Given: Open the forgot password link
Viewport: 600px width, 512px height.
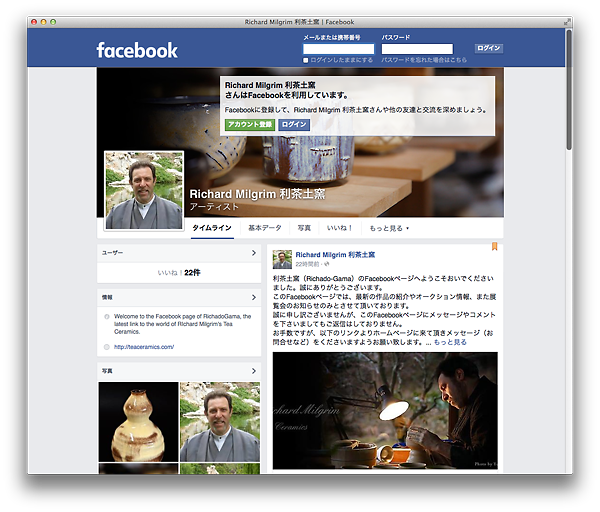Looking at the screenshot, I should 424,60.
